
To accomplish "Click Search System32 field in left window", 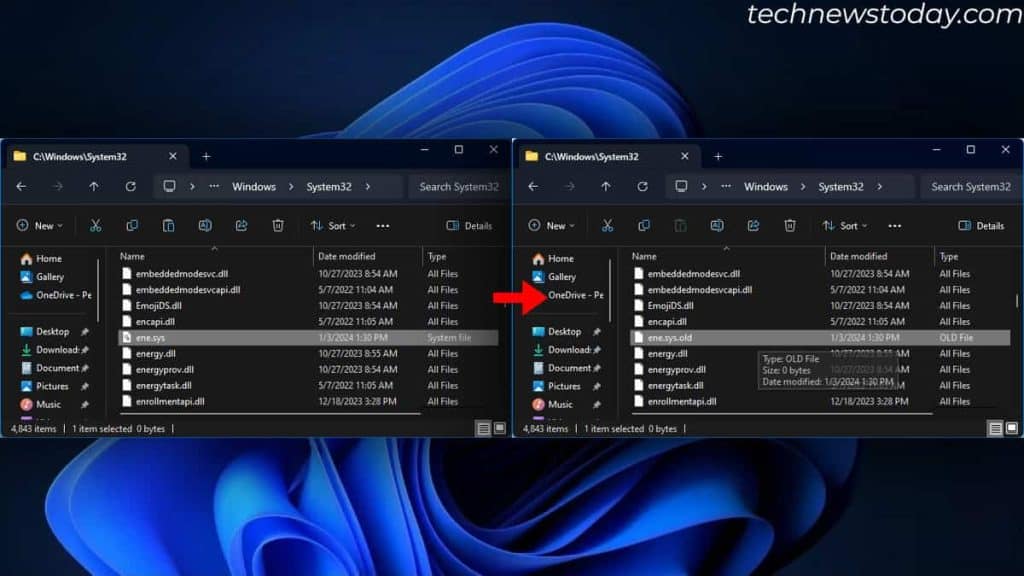I will [x=458, y=187].
